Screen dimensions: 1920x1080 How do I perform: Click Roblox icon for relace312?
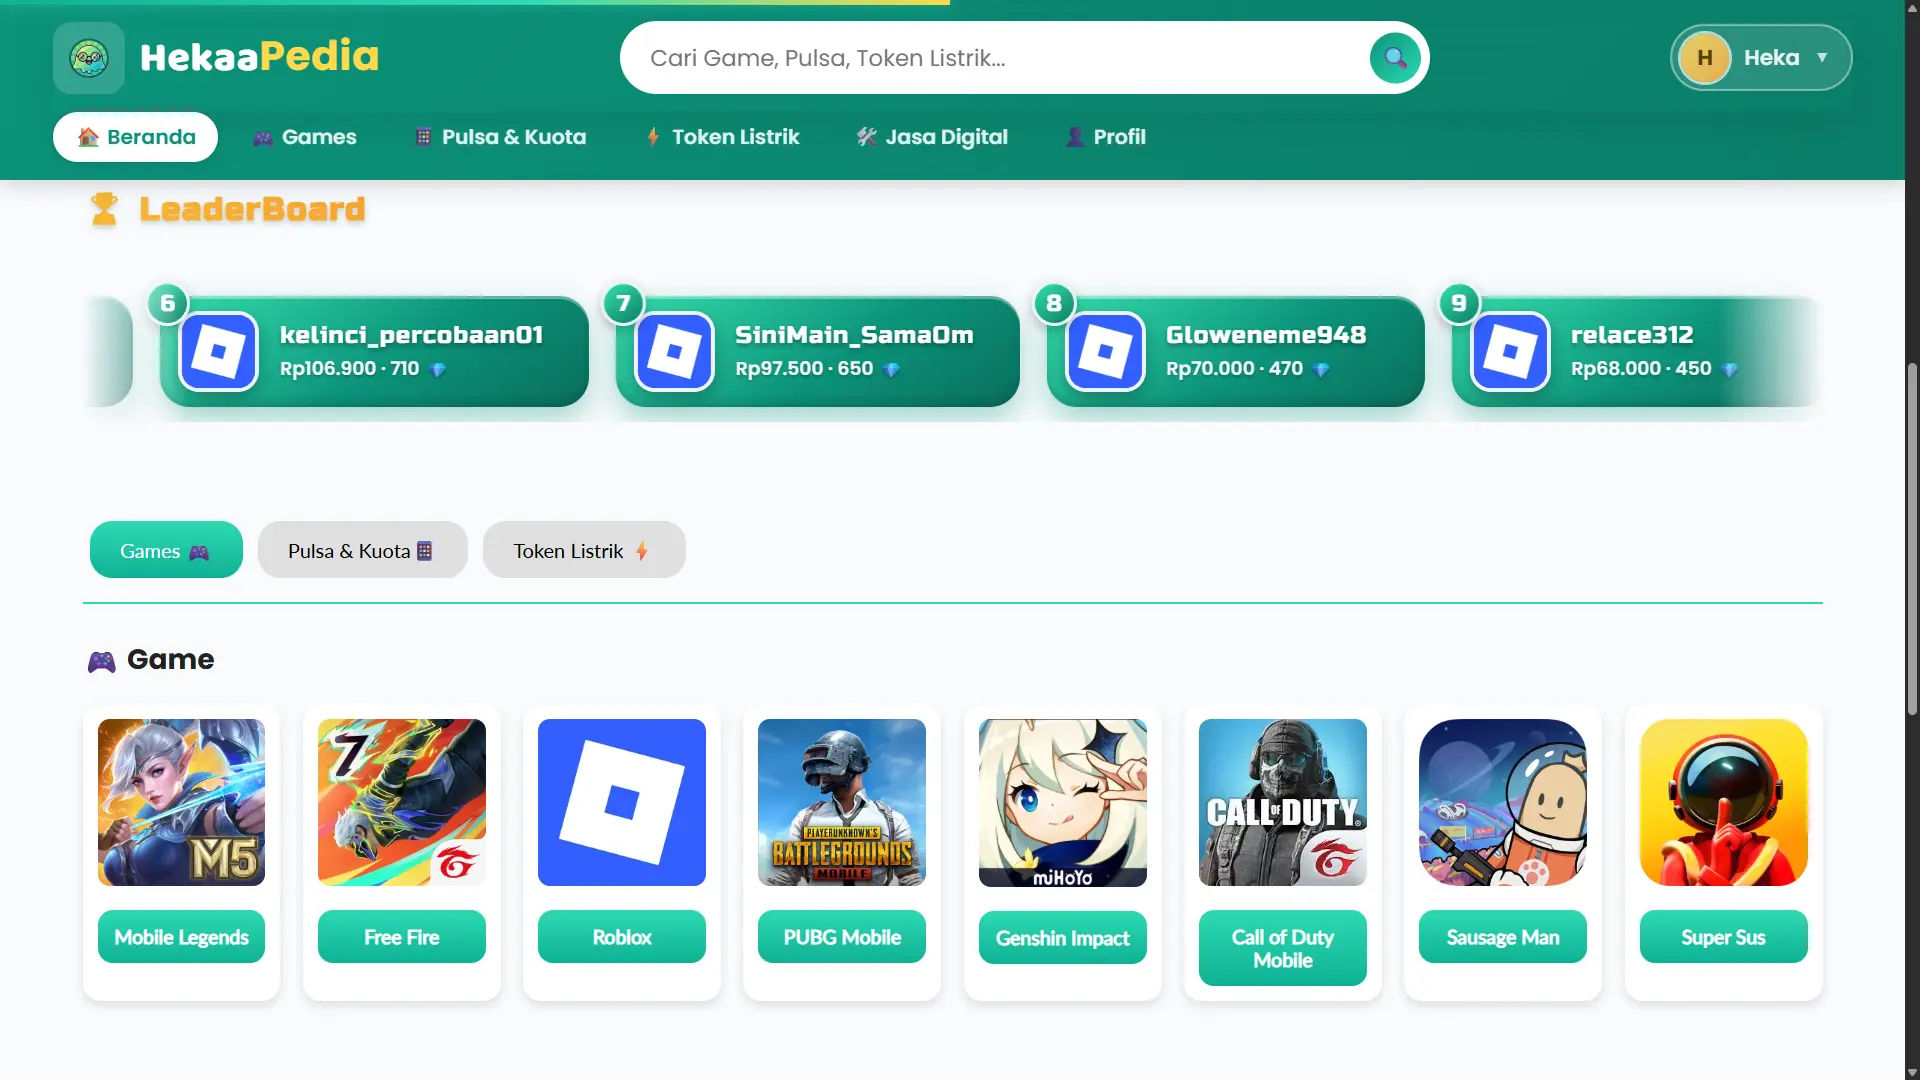pos(1510,352)
